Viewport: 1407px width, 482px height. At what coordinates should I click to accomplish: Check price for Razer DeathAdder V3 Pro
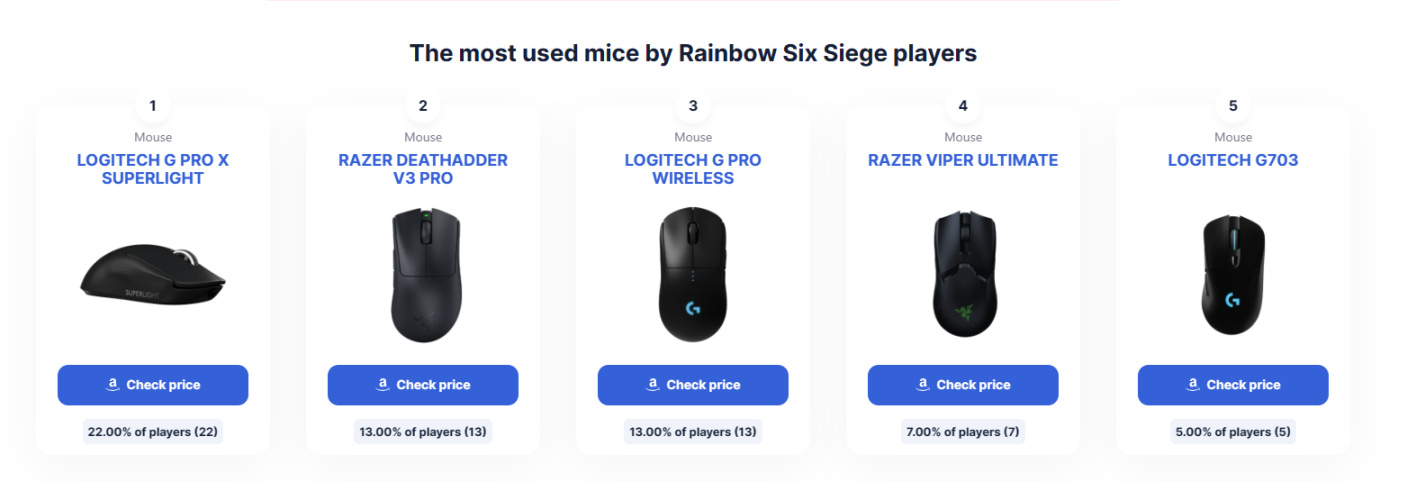[x=422, y=385]
